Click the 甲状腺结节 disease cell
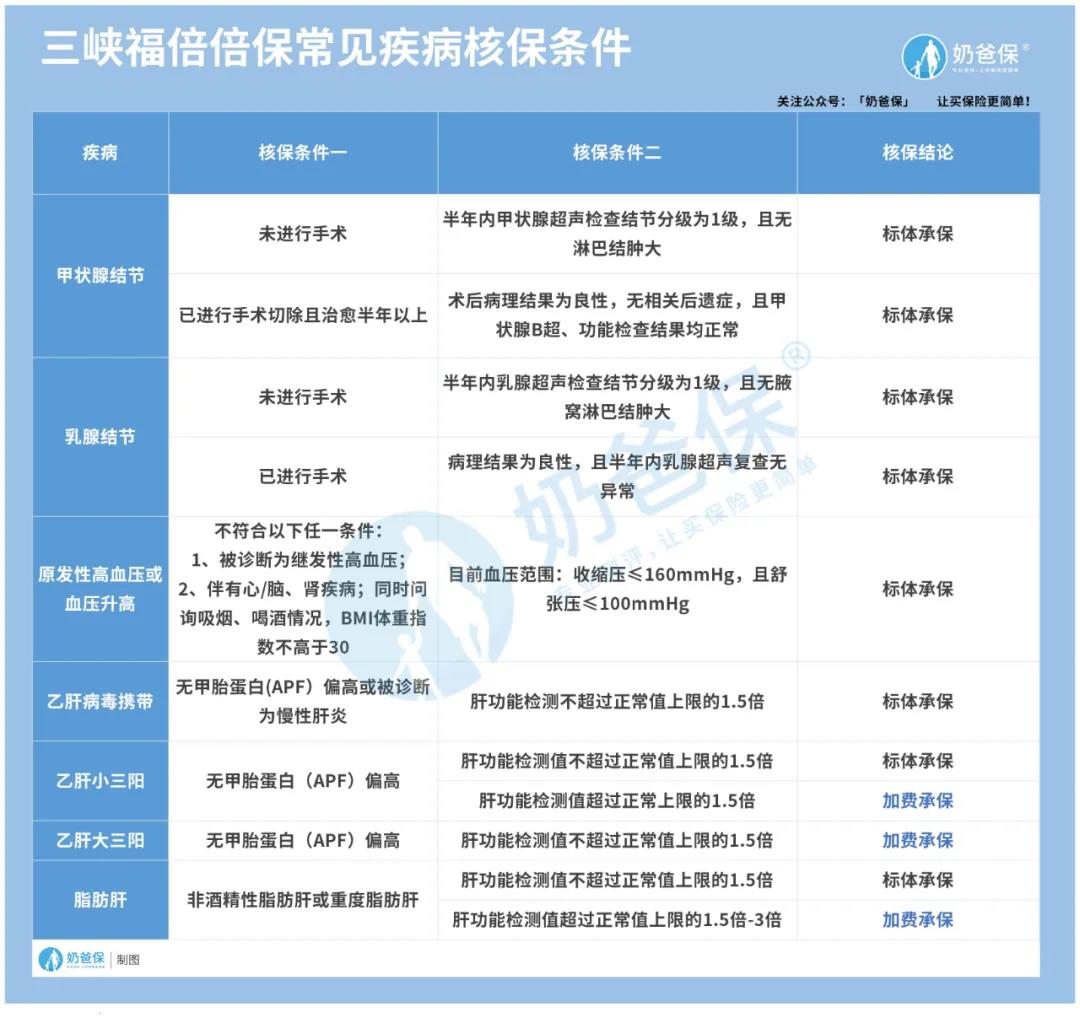This screenshot has width=1080, height=1018. 101,276
